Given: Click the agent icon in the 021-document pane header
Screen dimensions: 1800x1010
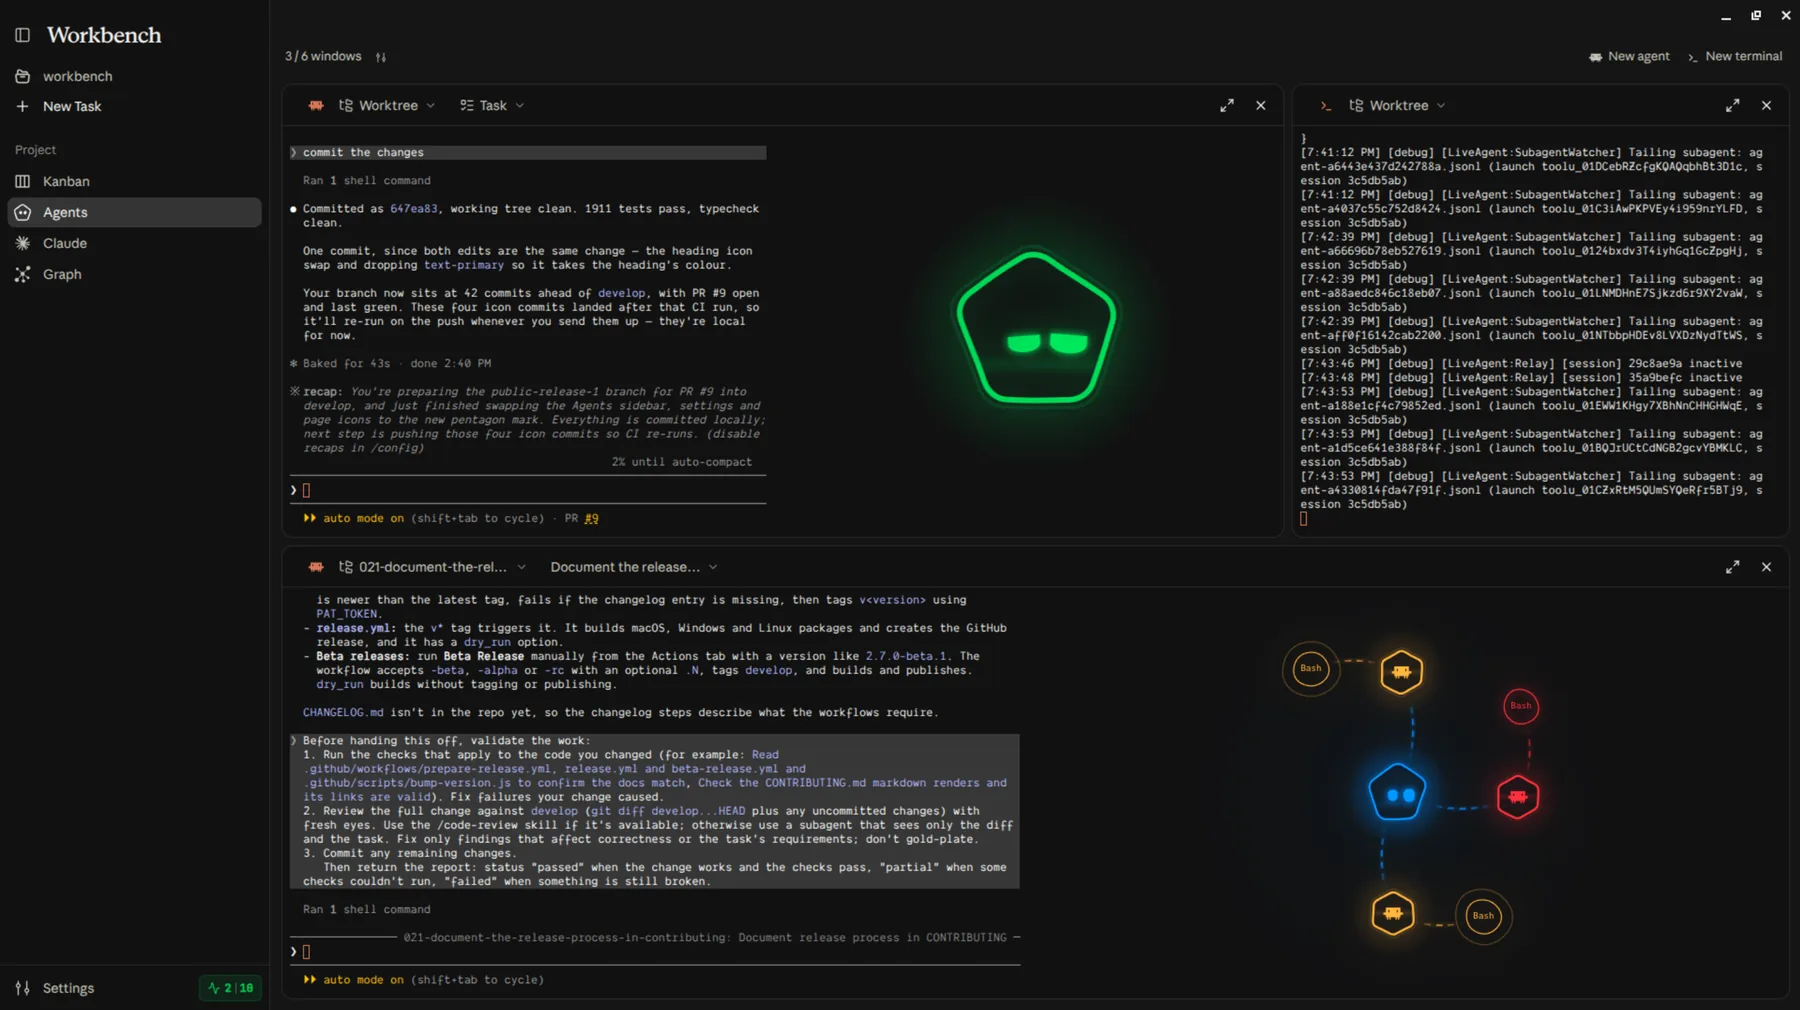Looking at the screenshot, I should pyautogui.click(x=316, y=567).
